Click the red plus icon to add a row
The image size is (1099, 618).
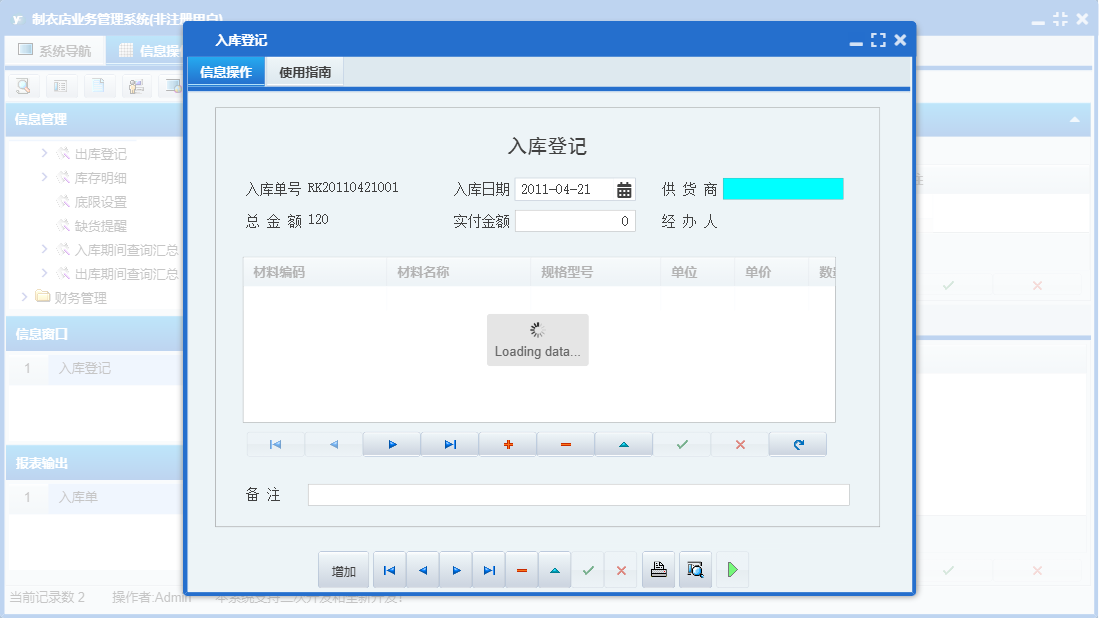click(507, 444)
